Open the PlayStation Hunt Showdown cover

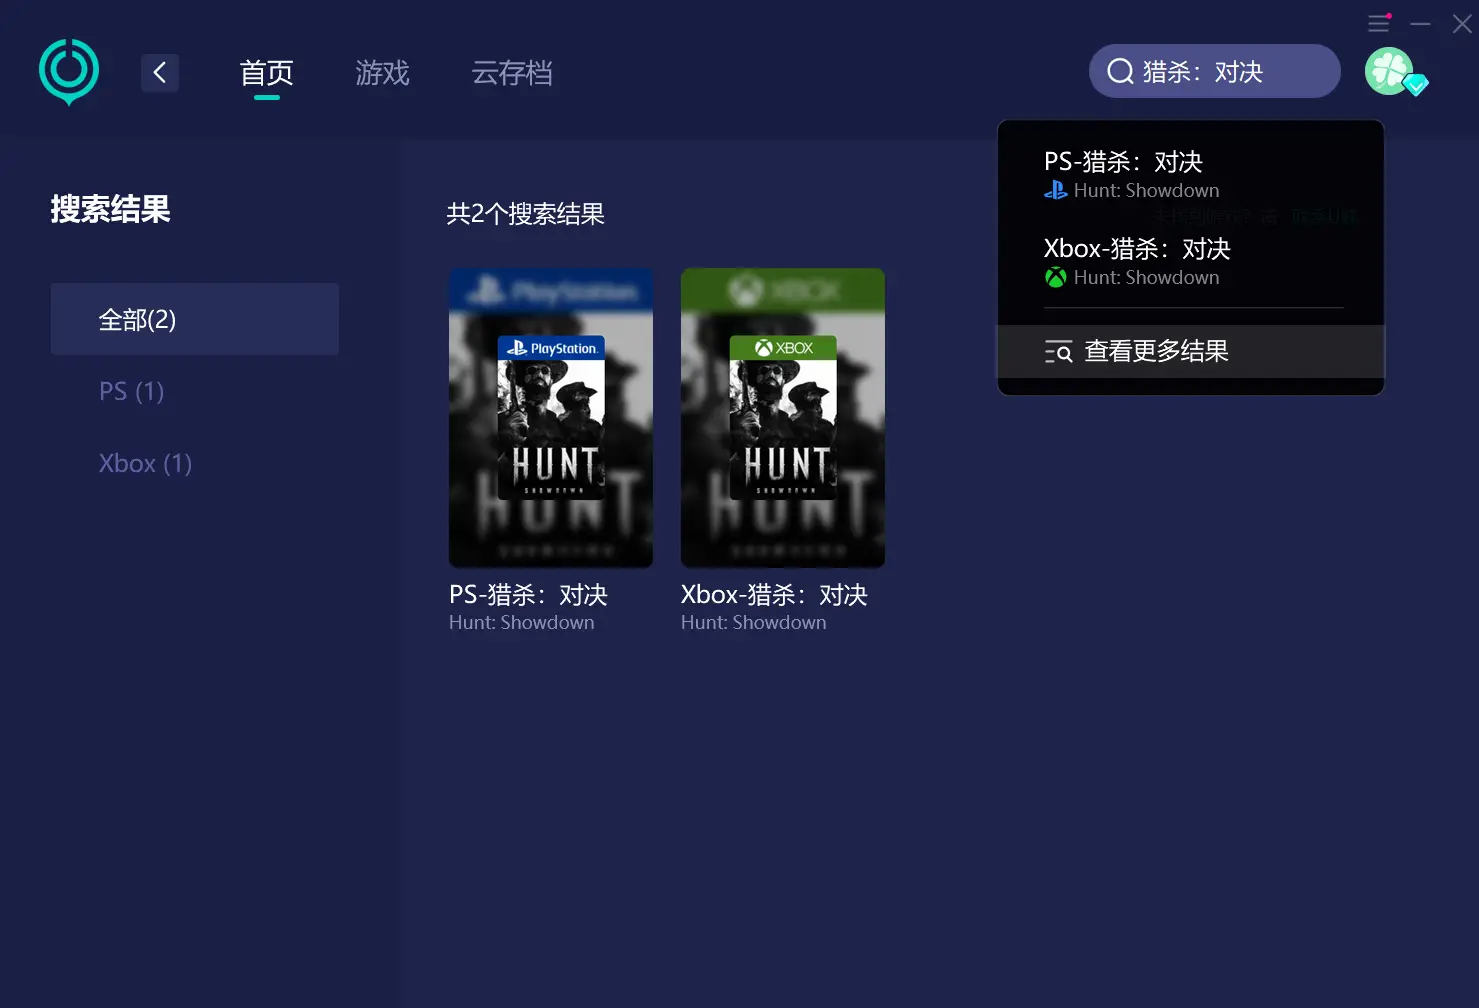(551, 418)
